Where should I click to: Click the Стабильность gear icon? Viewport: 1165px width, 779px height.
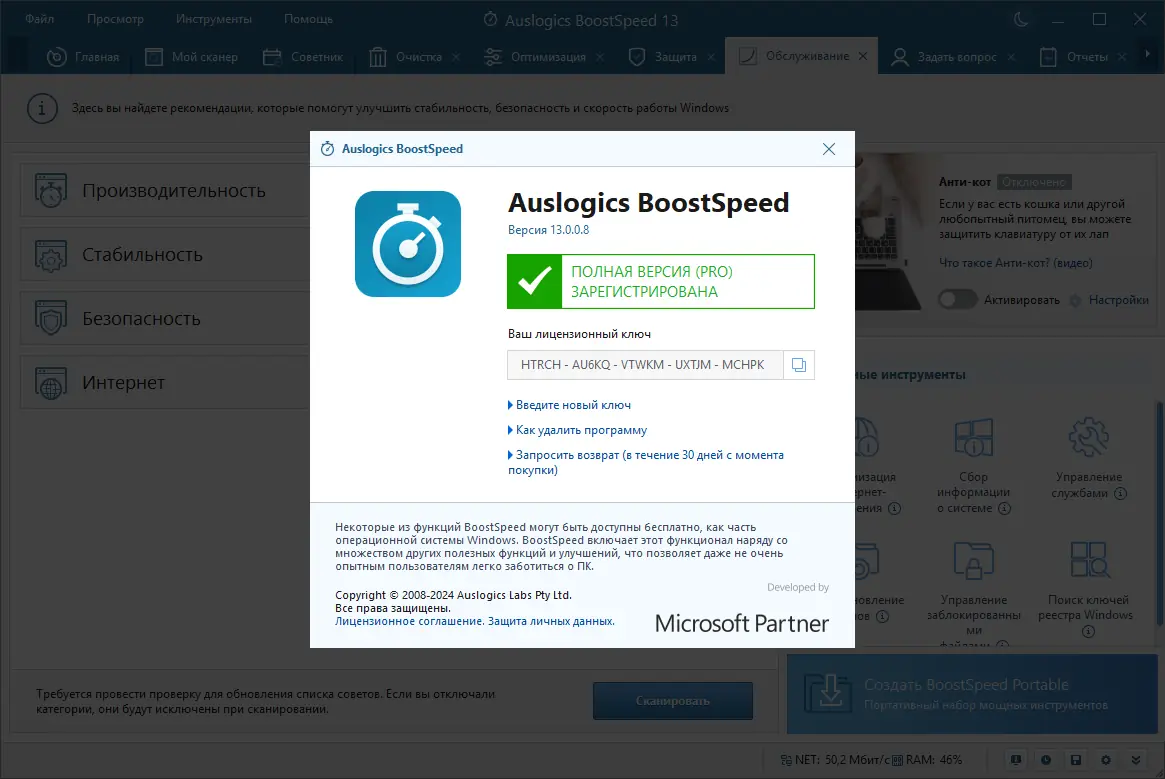pyautogui.click(x=51, y=255)
